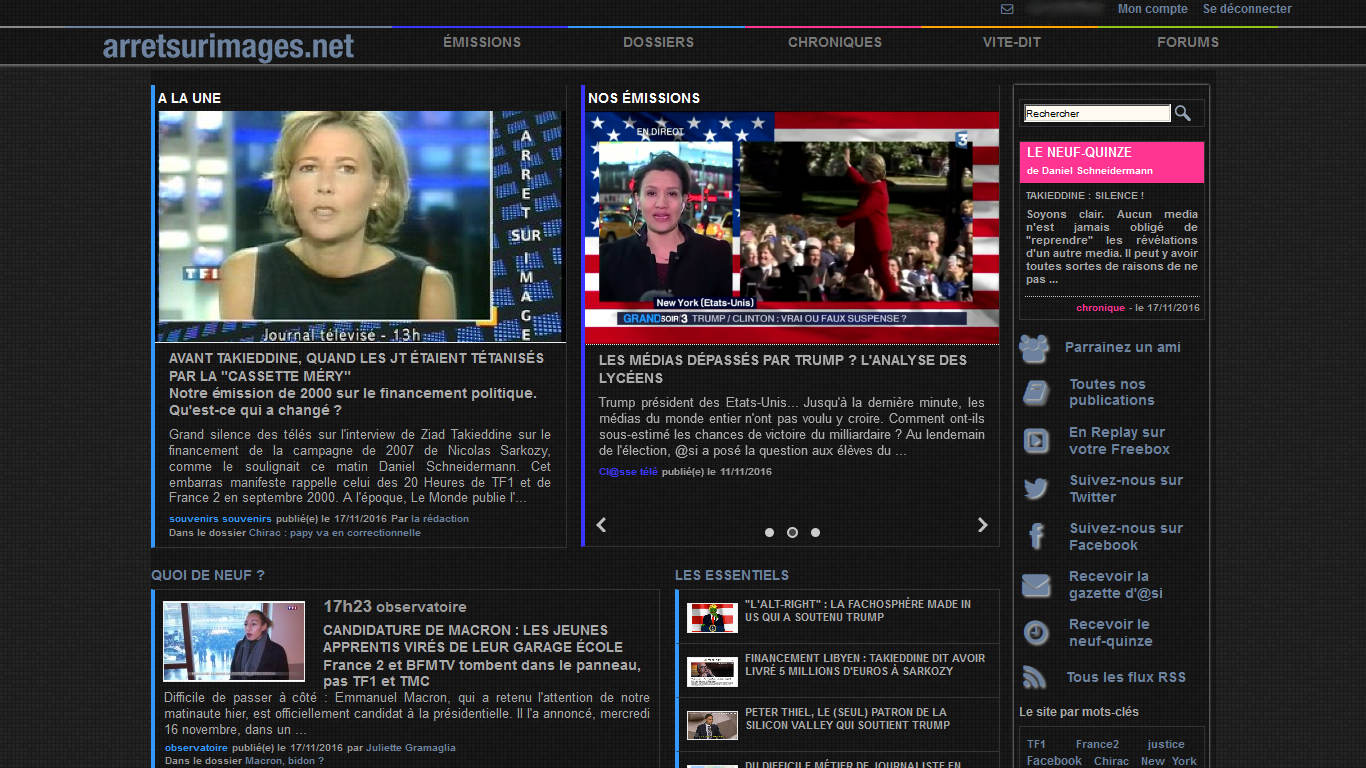1366x768 pixels.
Task: Click Mon compte link
Action: (x=1153, y=9)
